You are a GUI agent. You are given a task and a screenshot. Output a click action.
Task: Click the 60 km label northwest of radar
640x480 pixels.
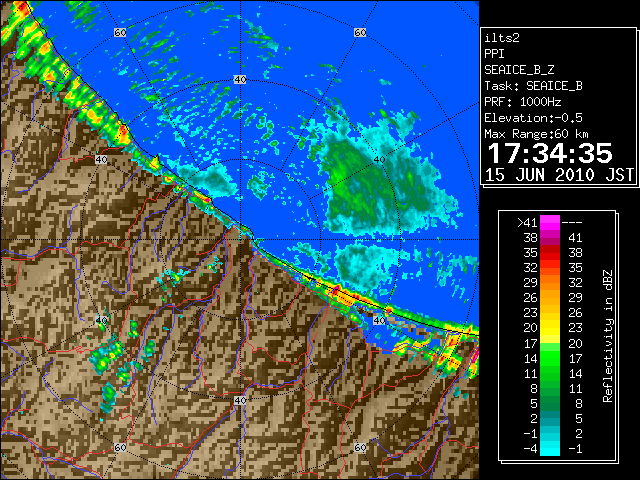(x=120, y=32)
